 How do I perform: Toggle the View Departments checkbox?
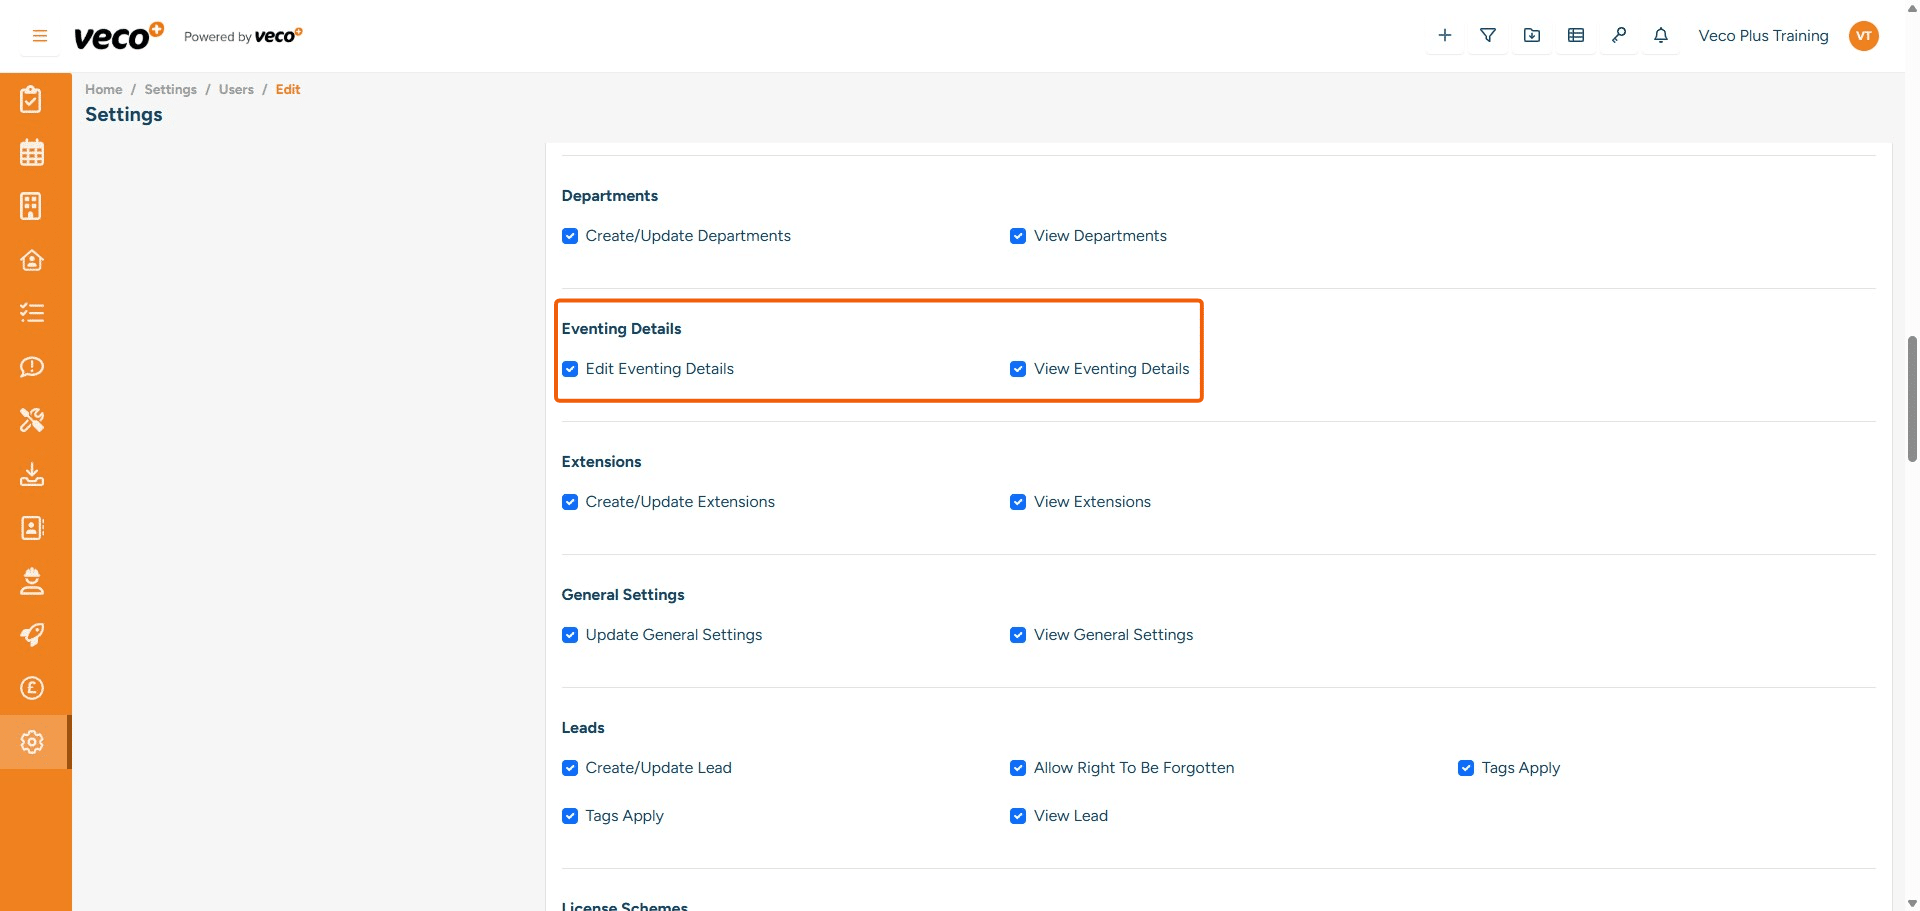coord(1018,236)
